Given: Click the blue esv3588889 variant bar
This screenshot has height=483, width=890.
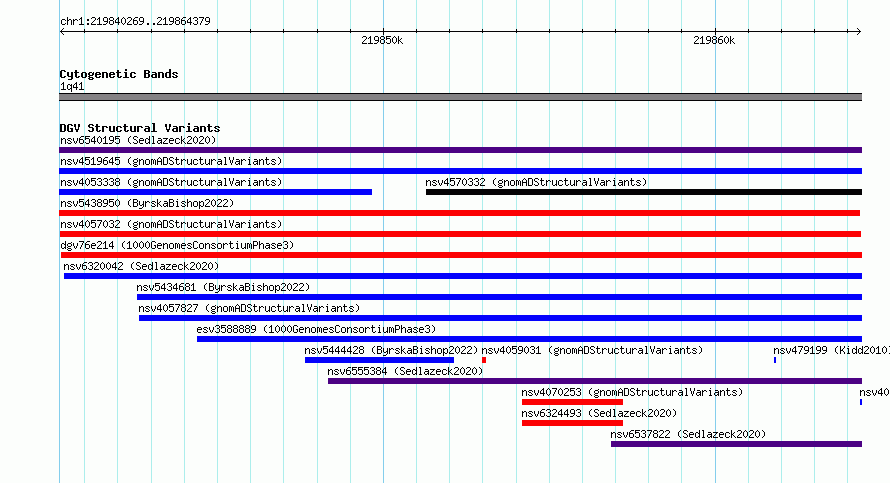Looking at the screenshot, I should point(530,339).
